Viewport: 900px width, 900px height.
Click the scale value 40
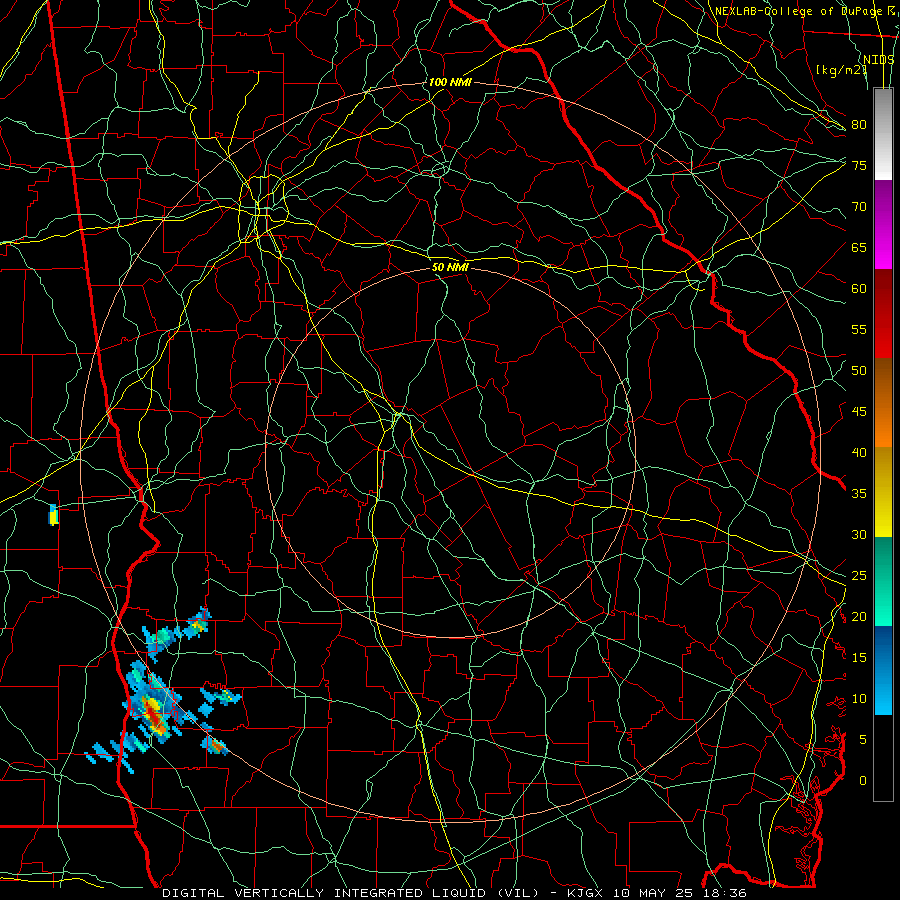859,452
